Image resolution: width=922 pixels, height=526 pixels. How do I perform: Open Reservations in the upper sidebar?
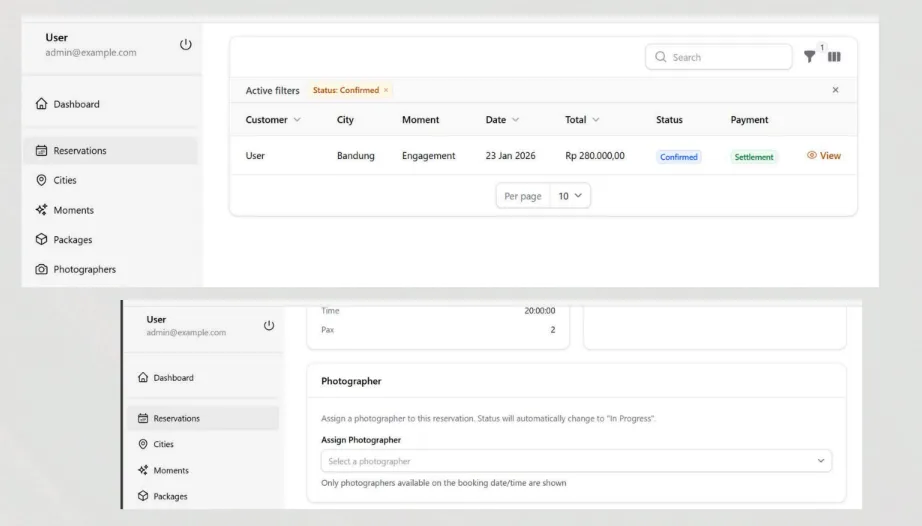click(x=111, y=150)
